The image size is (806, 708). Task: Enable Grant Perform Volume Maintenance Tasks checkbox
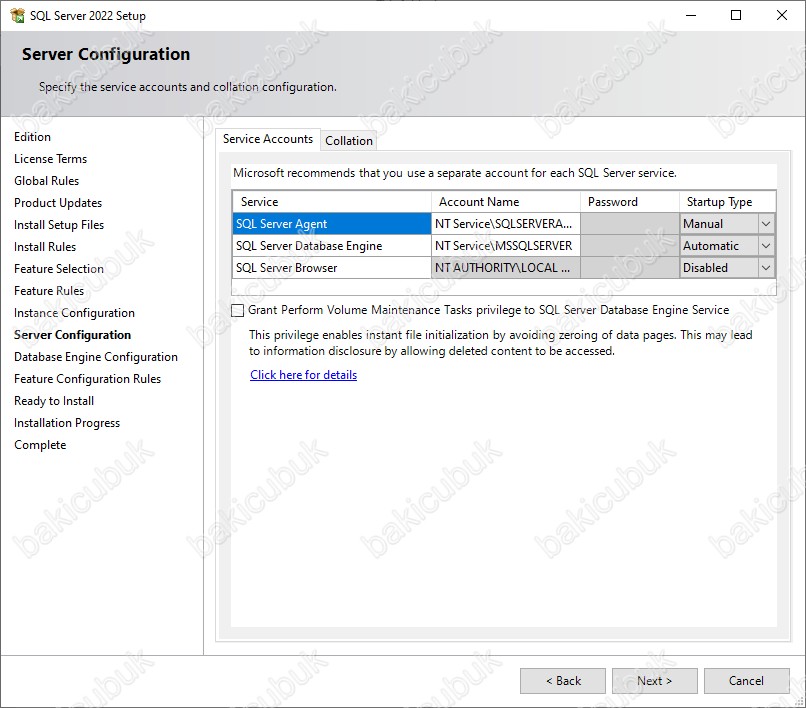238,311
